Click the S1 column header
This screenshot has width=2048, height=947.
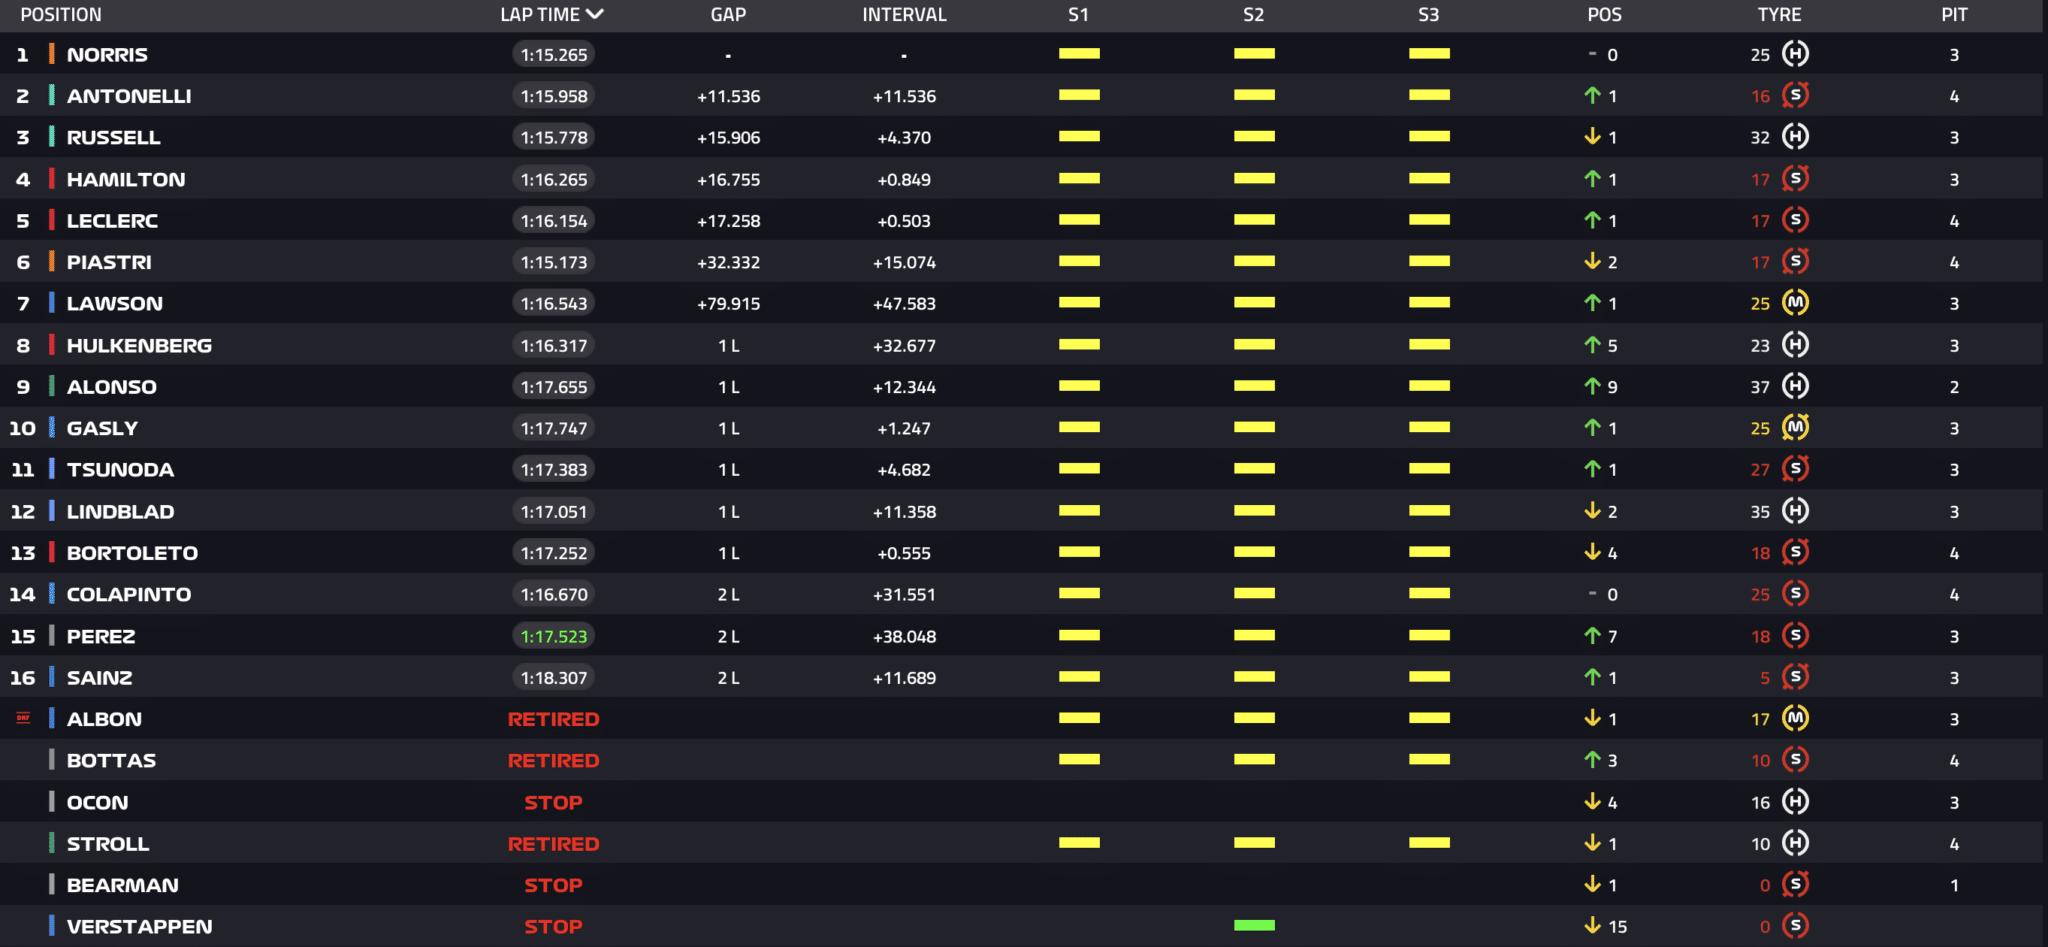pyautogui.click(x=1078, y=15)
